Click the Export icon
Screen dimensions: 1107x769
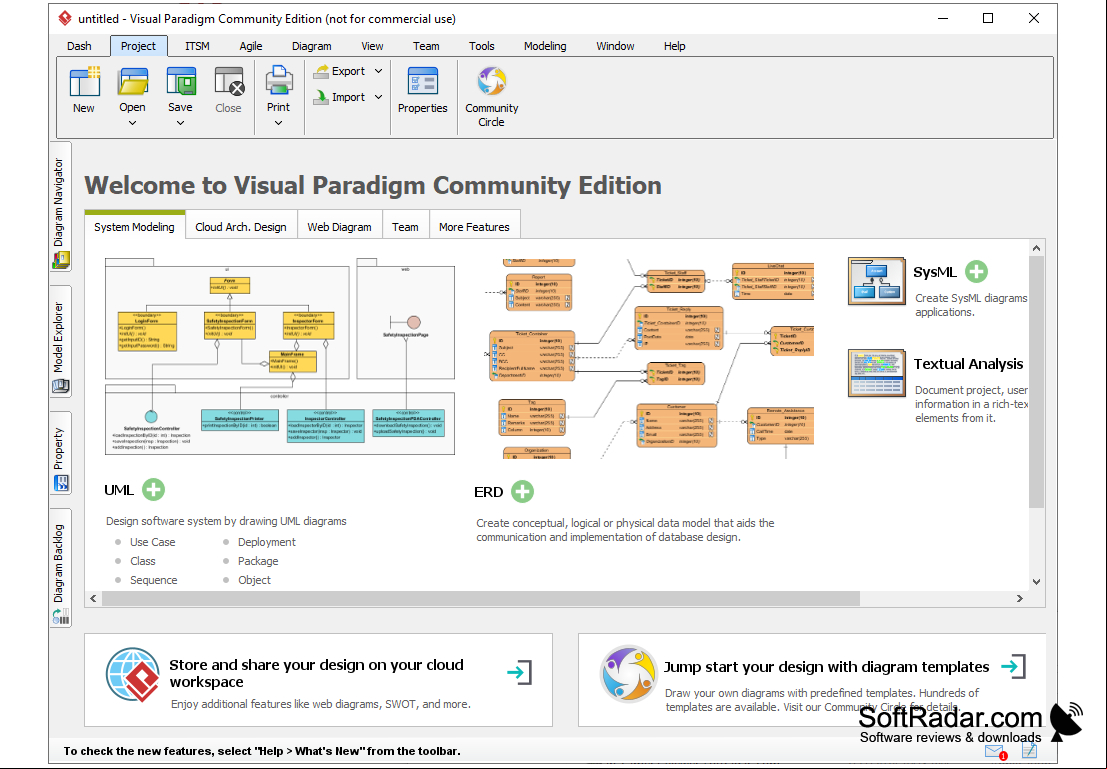(x=321, y=71)
